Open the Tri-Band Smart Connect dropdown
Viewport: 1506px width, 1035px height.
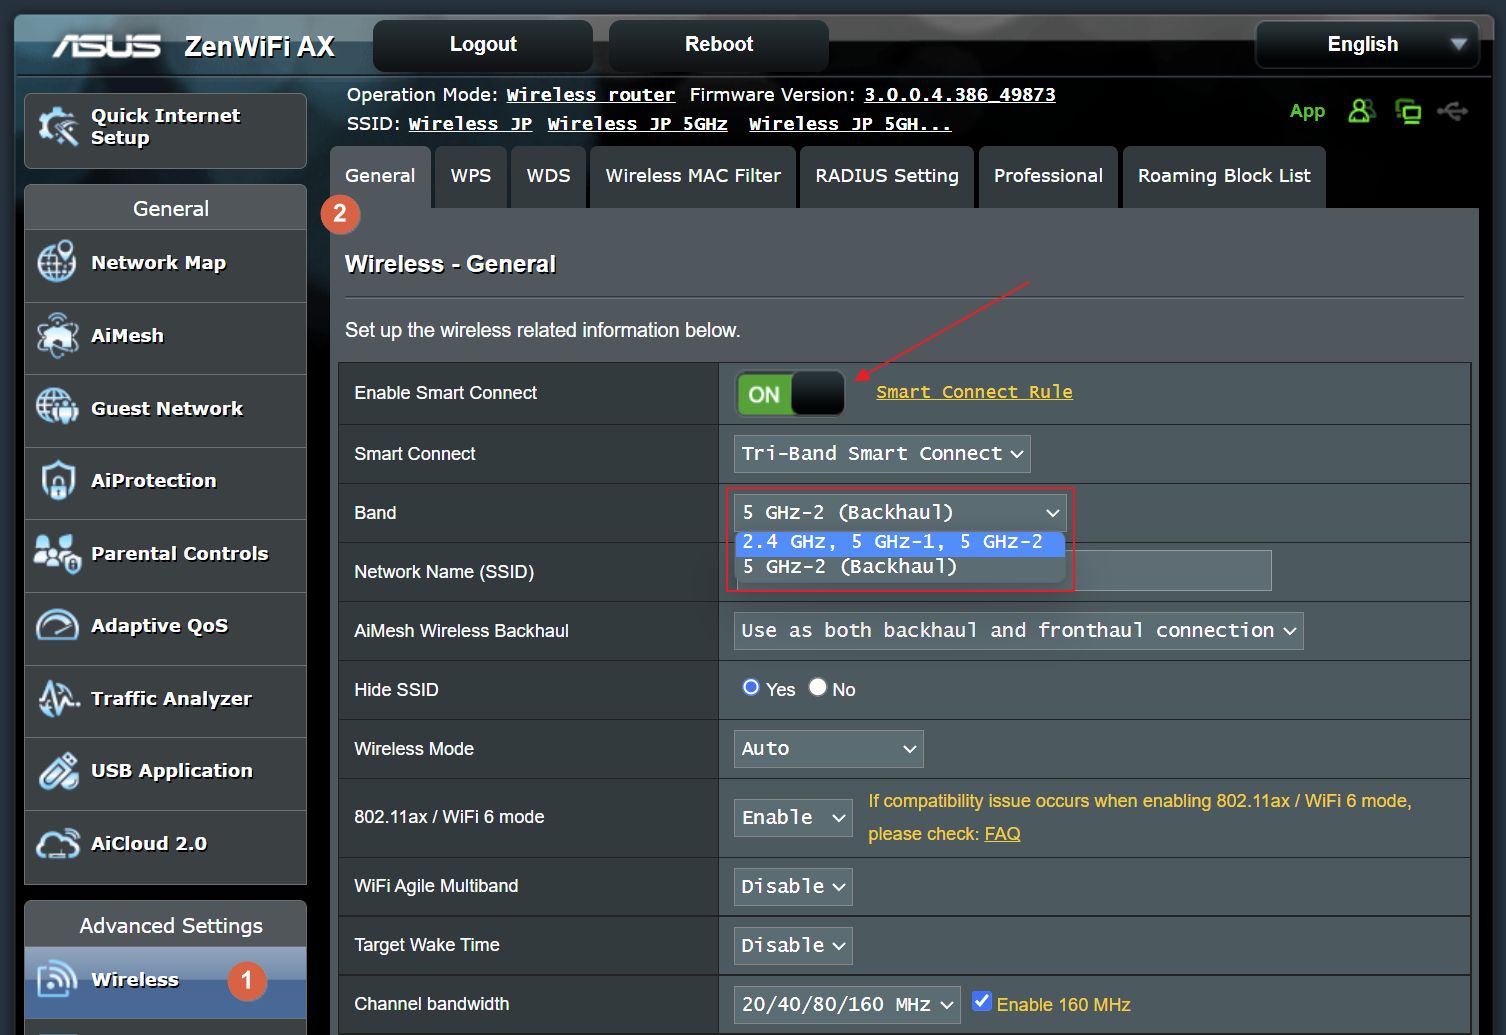point(882,454)
